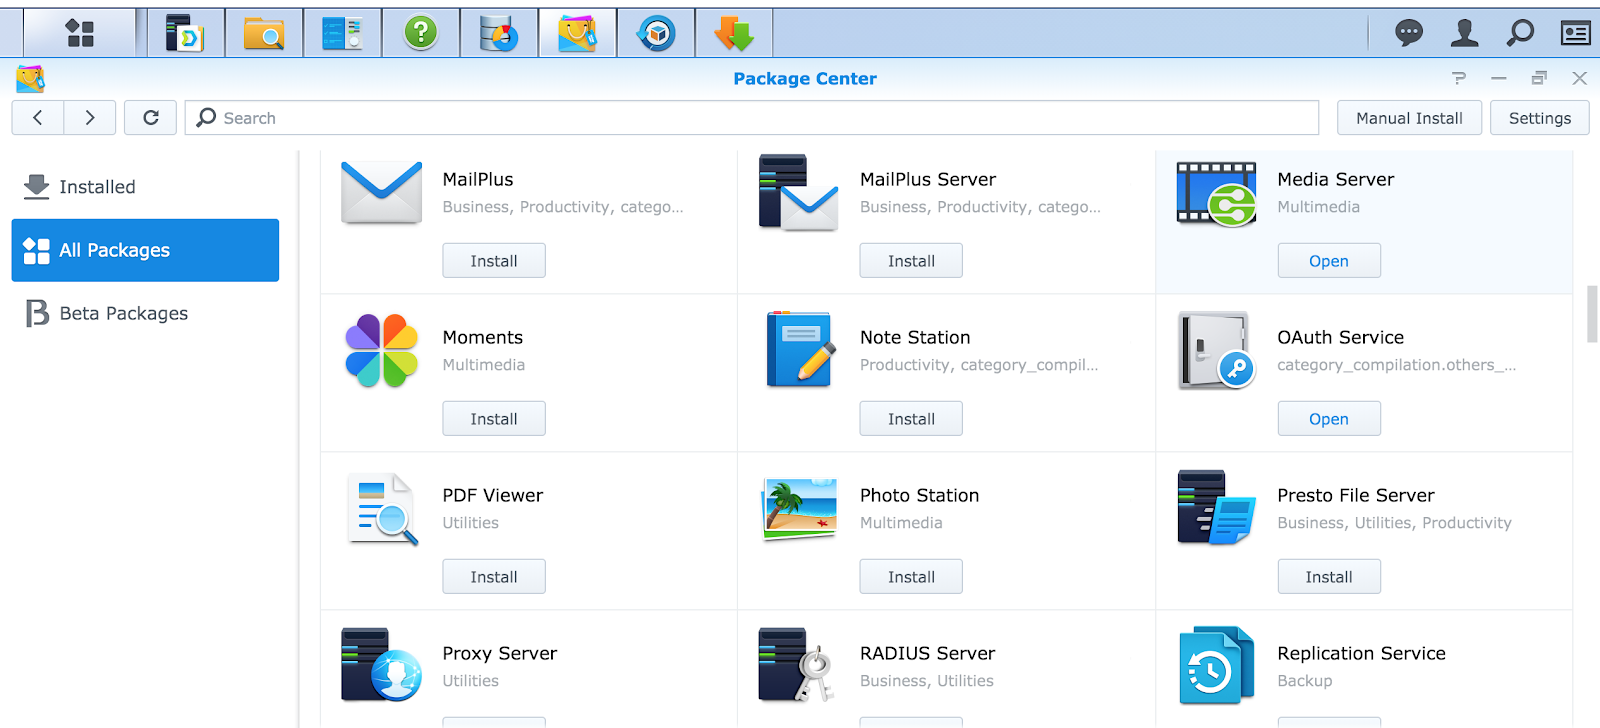Select the Installed tab in sidebar
1600x728 pixels.
pyautogui.click(x=97, y=187)
